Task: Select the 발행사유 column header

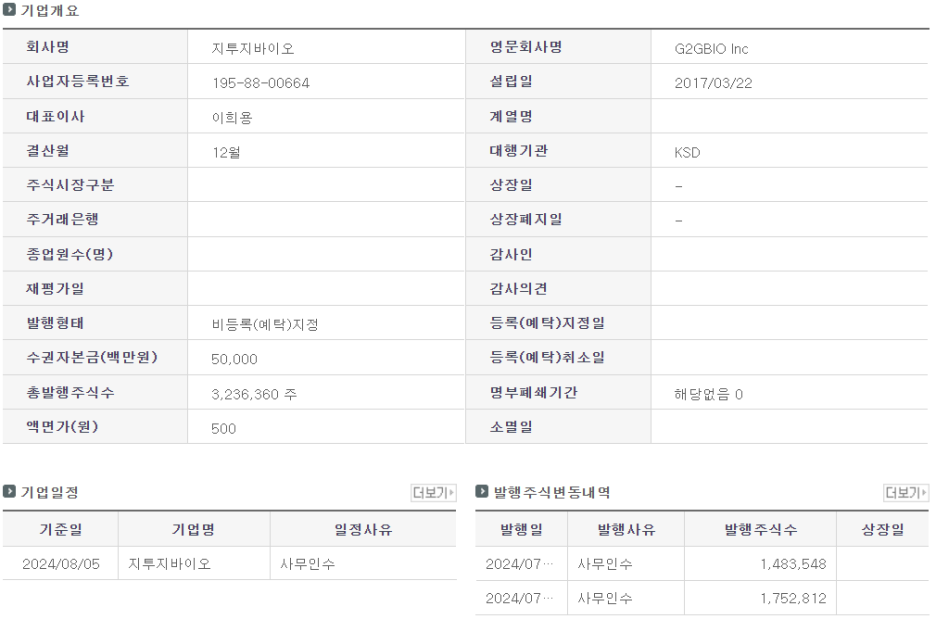Action: tap(626, 529)
